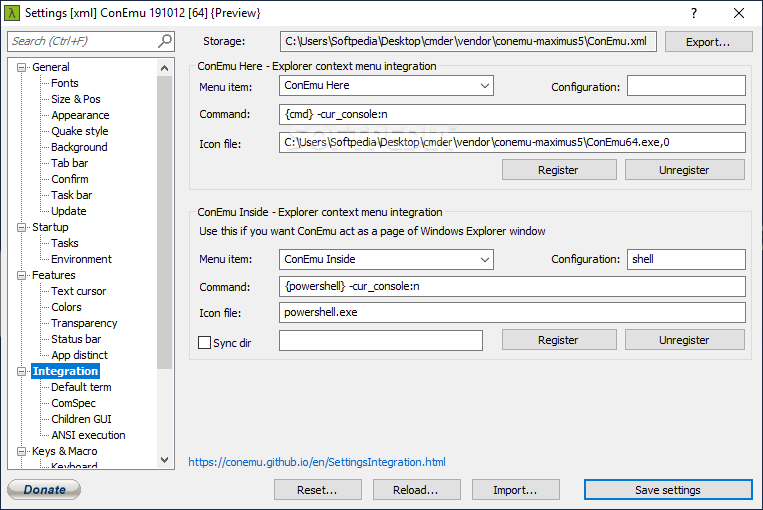763x510 pixels.
Task: Select the General tree item label
Action: tap(51, 67)
